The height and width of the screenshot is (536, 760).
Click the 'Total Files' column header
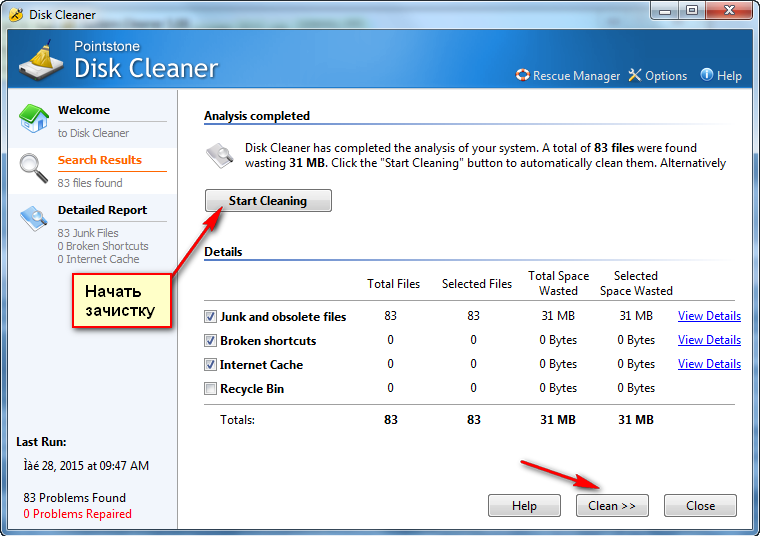tap(394, 284)
